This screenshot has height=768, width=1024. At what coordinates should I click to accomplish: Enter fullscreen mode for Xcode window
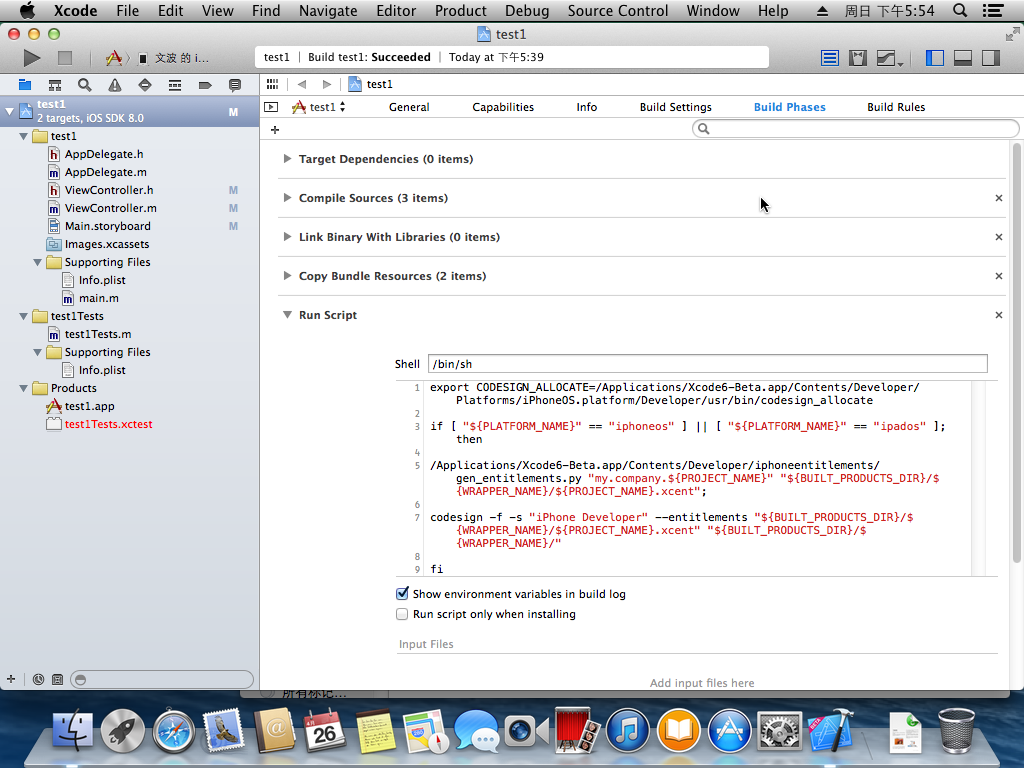click(x=1012, y=34)
